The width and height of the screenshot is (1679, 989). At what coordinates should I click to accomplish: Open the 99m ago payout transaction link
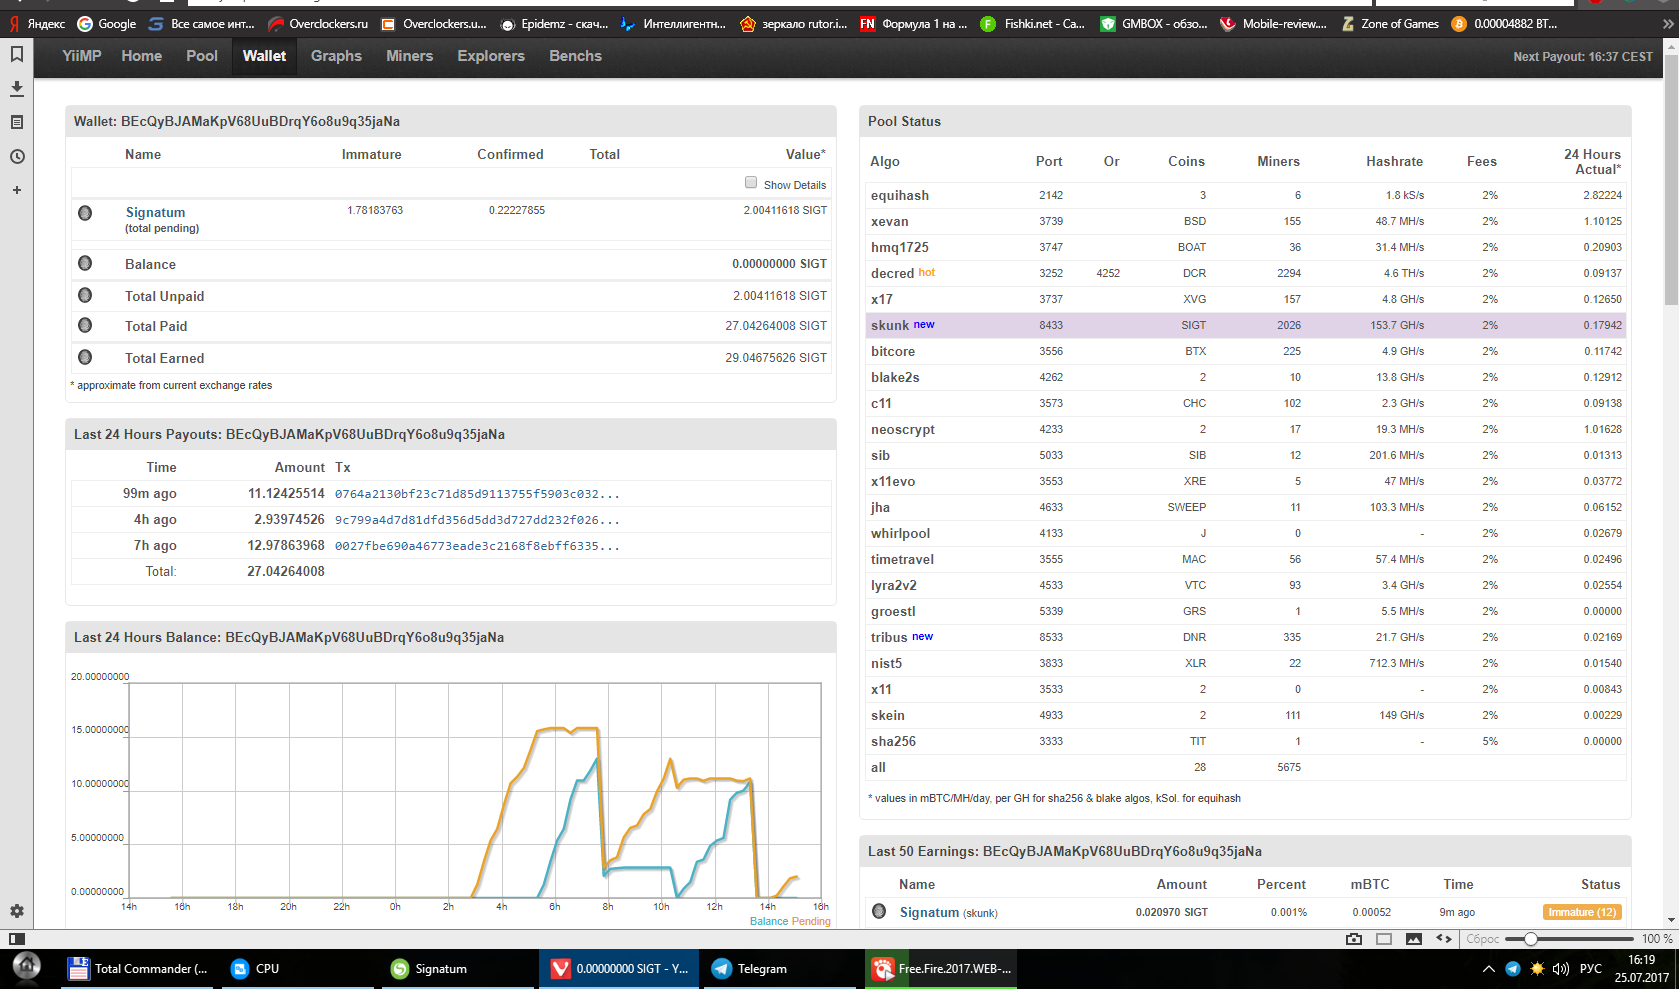(x=477, y=494)
